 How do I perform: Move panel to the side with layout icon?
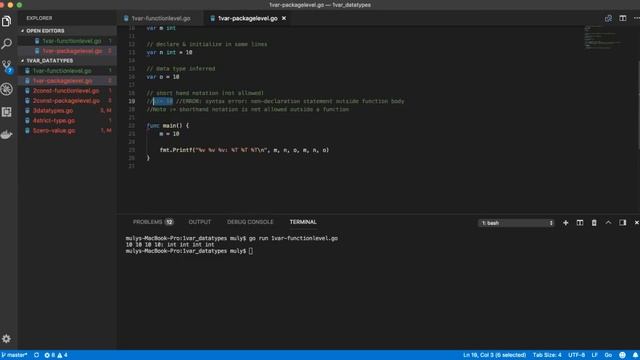click(x=622, y=223)
